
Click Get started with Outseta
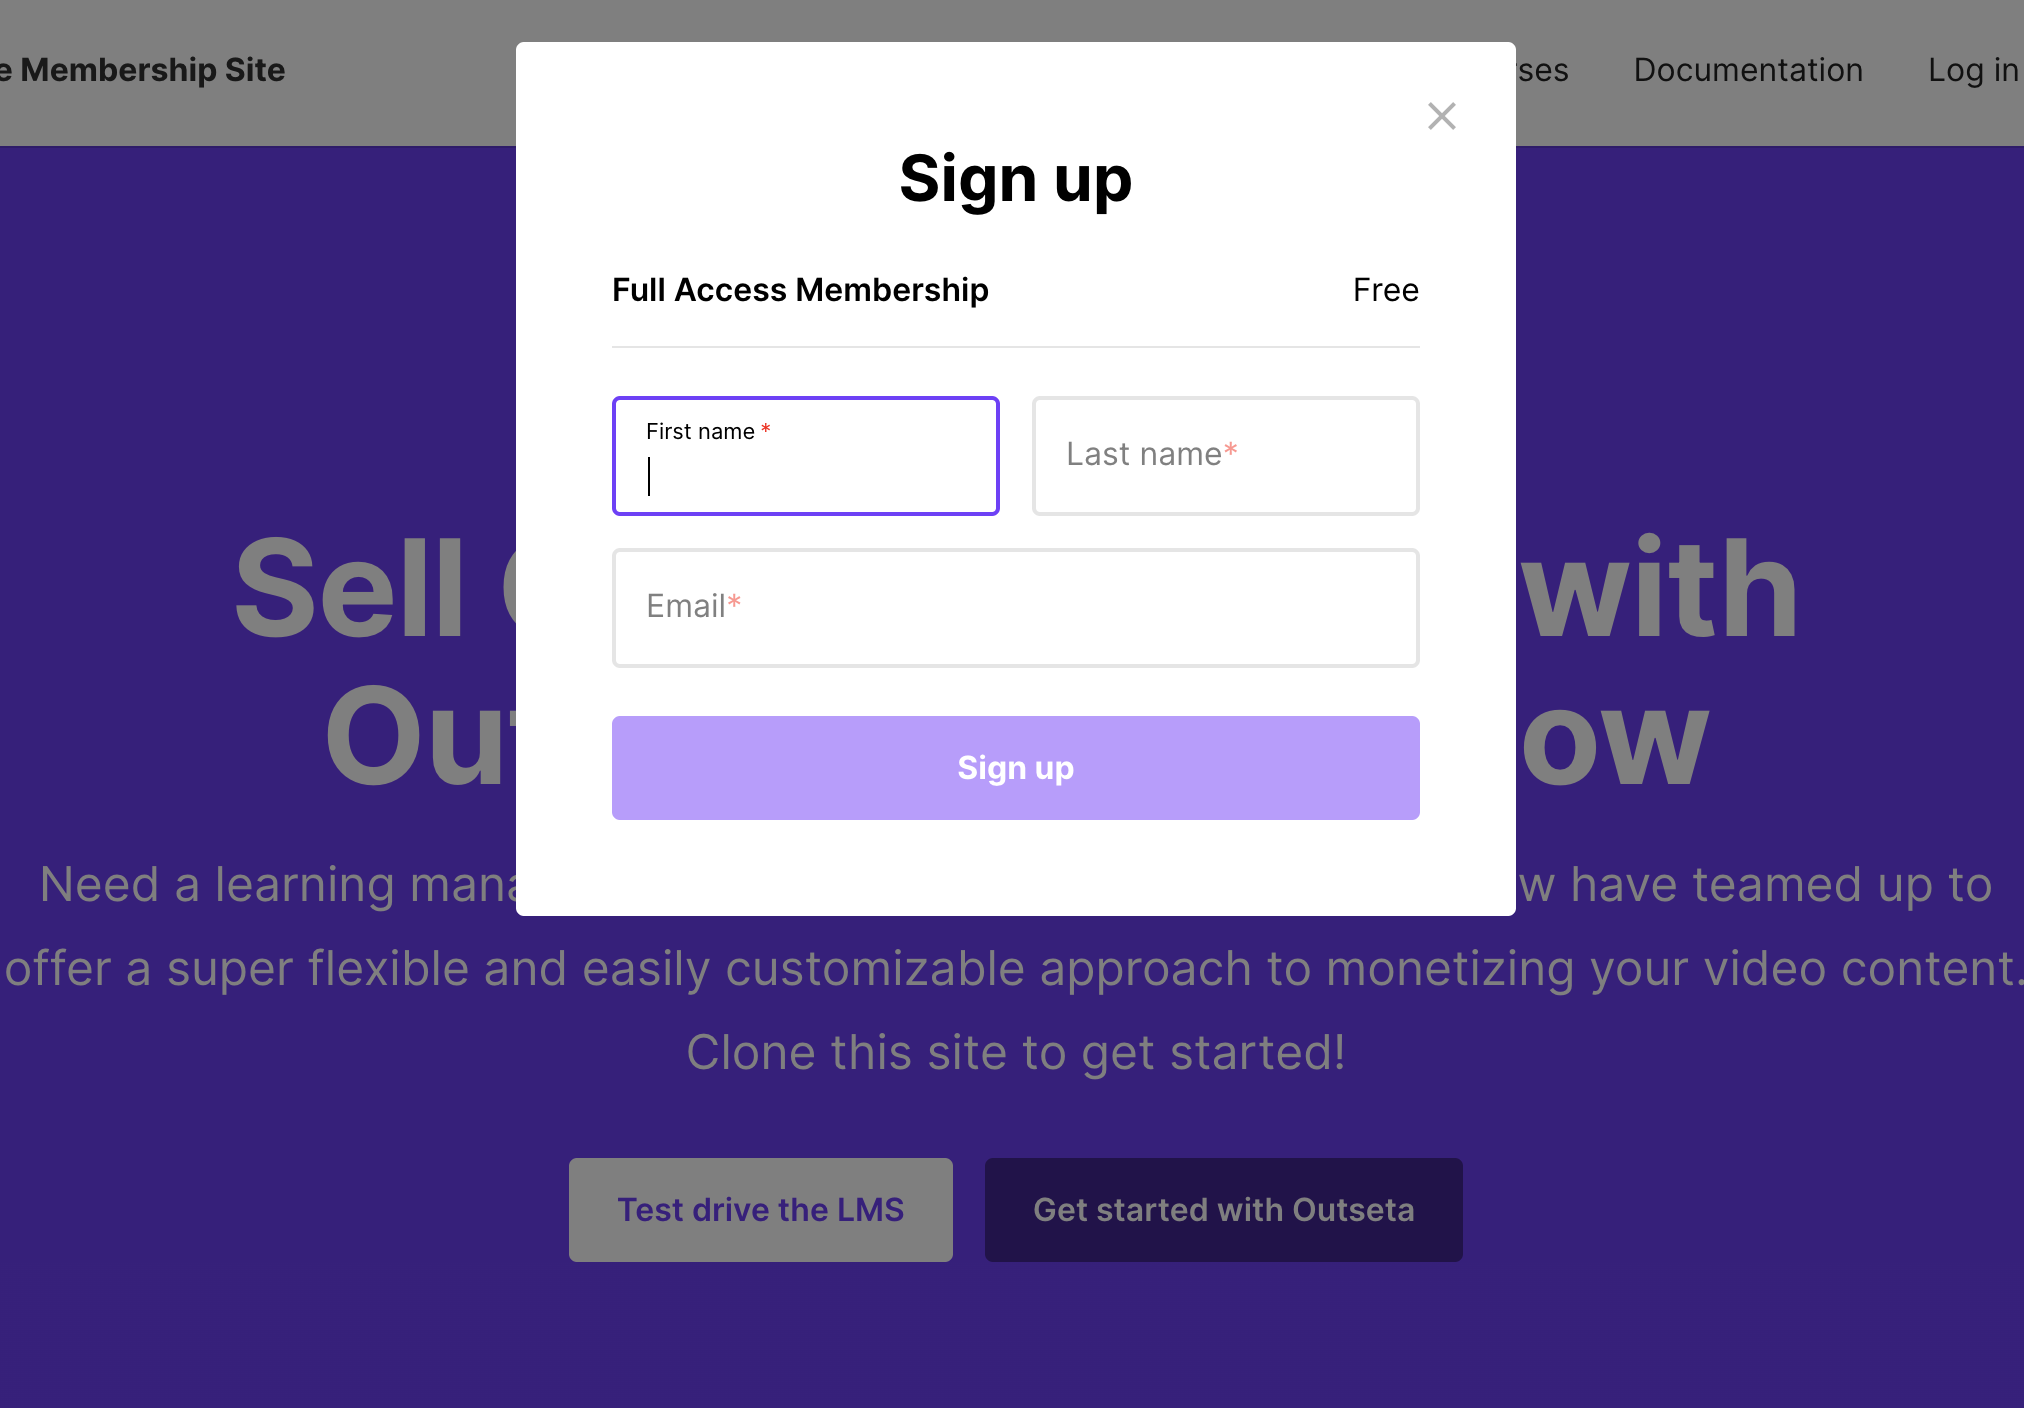[x=1223, y=1209]
